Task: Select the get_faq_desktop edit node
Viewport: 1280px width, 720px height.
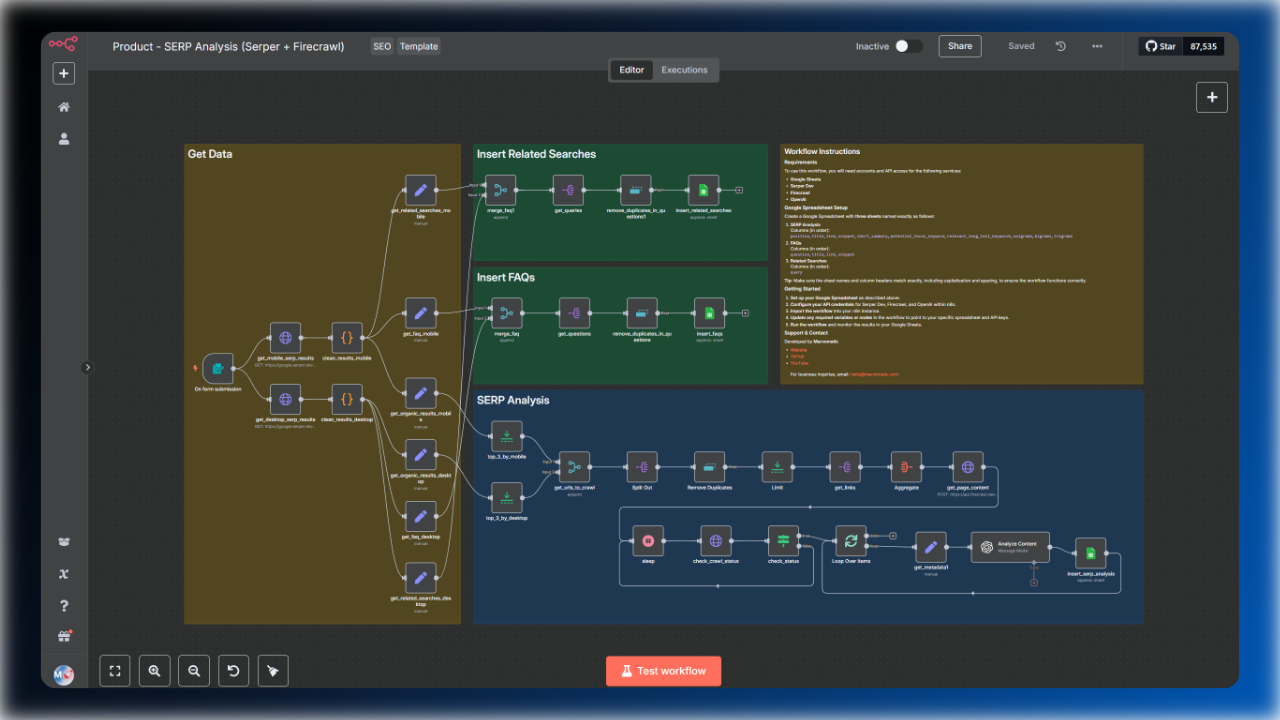Action: tap(420, 516)
